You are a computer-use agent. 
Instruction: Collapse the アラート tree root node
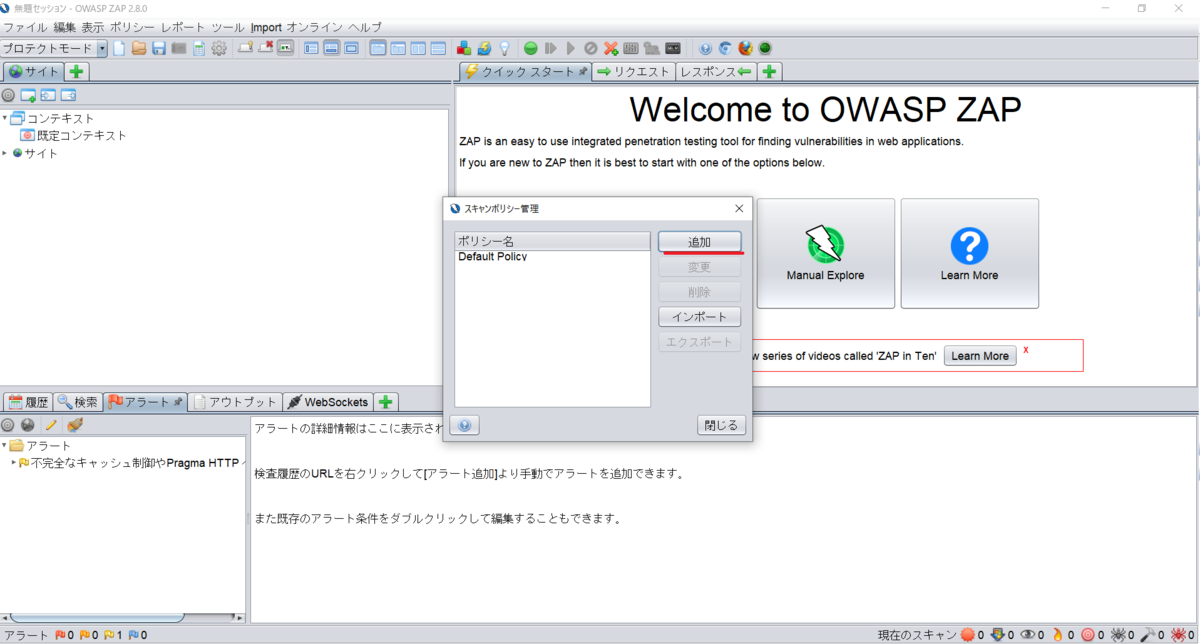tap(4, 445)
